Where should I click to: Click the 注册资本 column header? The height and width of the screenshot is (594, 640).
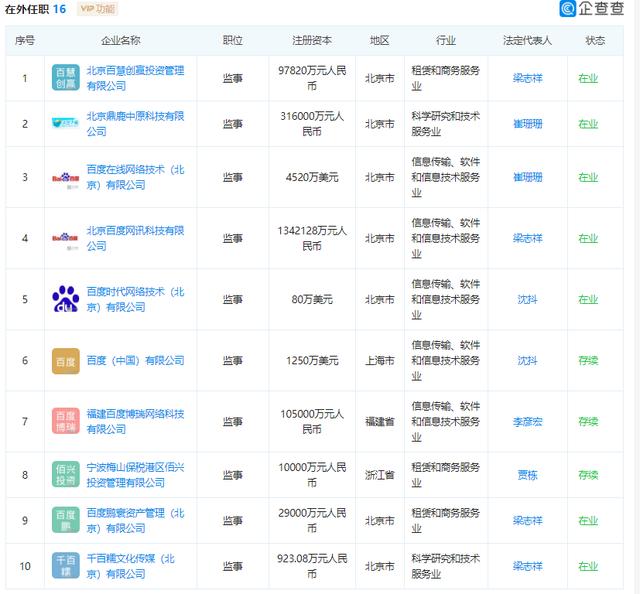(x=312, y=40)
